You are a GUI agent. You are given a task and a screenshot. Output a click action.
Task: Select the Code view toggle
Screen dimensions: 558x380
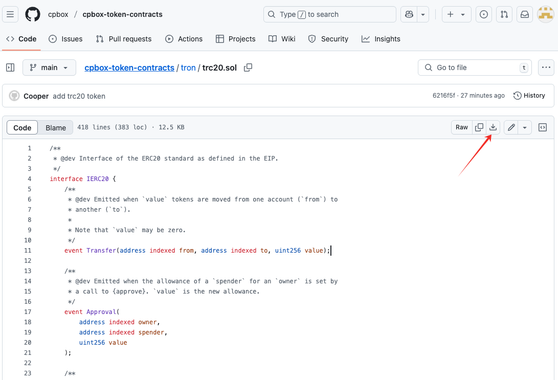[x=22, y=128]
